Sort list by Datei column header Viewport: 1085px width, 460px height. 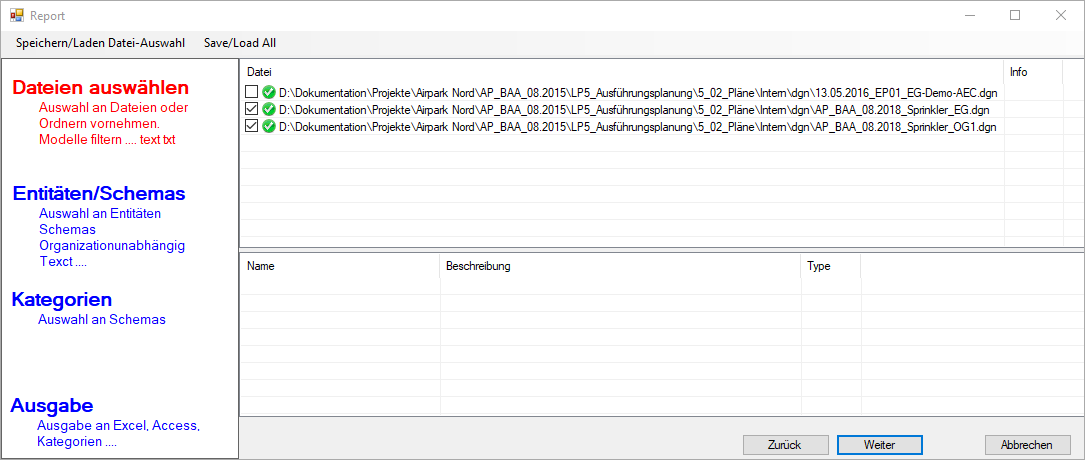point(621,72)
